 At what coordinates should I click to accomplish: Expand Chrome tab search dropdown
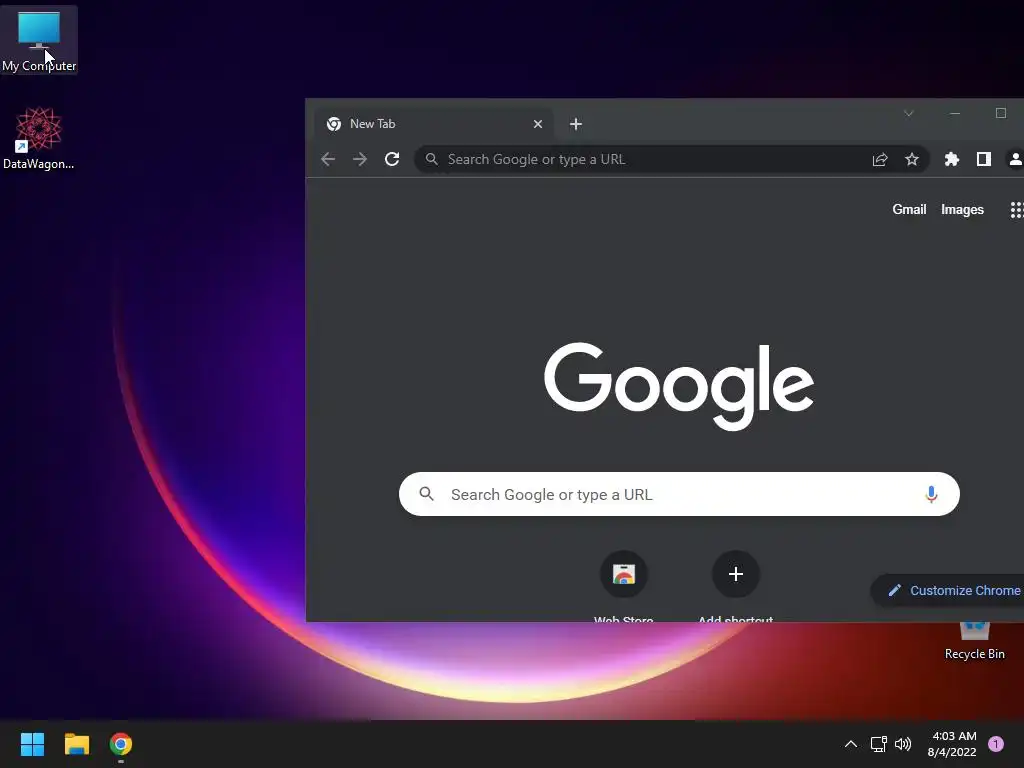coord(908,114)
